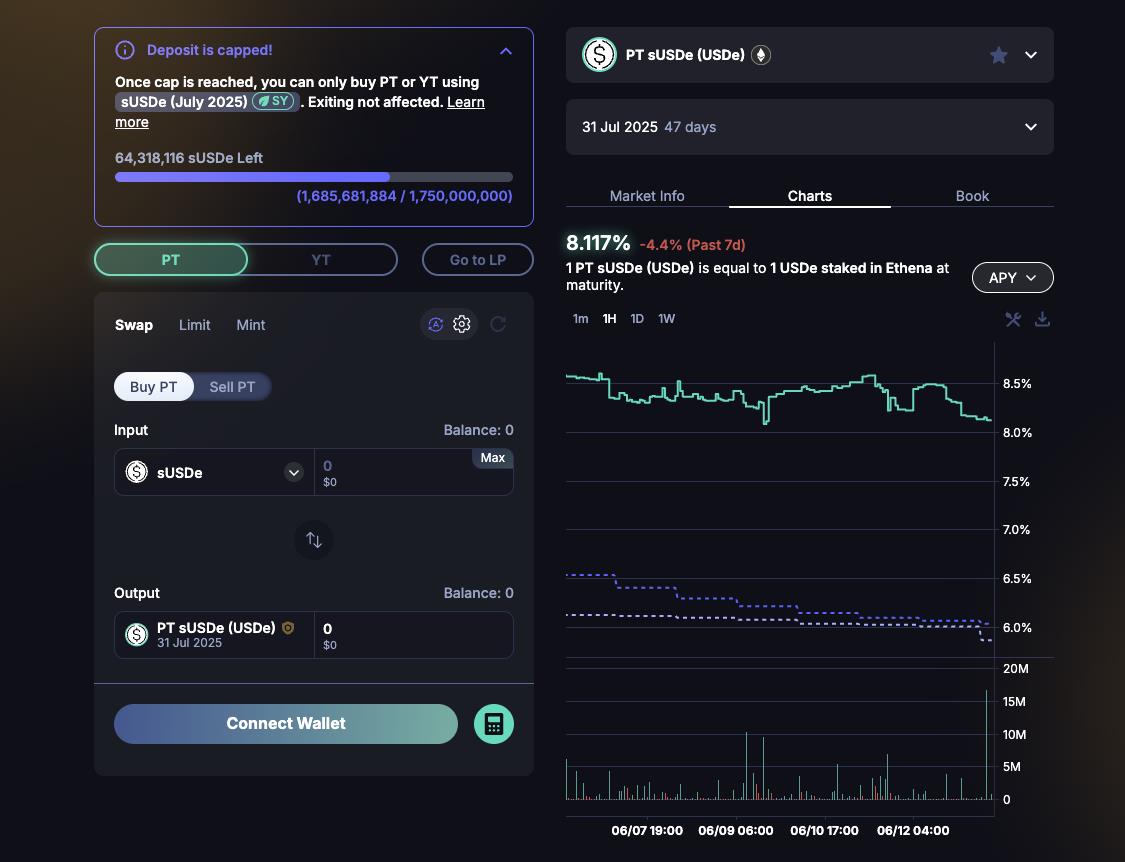Image resolution: width=1125 pixels, height=862 pixels.
Task: Click the 64,318,116 sUSDe Left text
Action: [189, 158]
